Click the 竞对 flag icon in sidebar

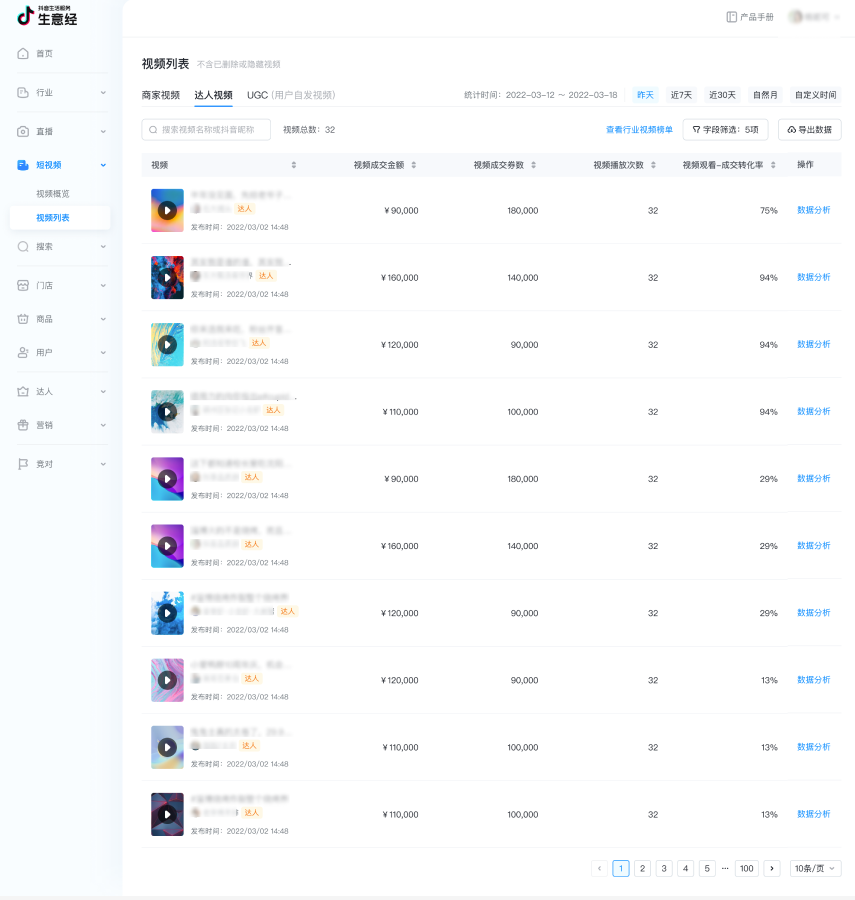[23, 464]
